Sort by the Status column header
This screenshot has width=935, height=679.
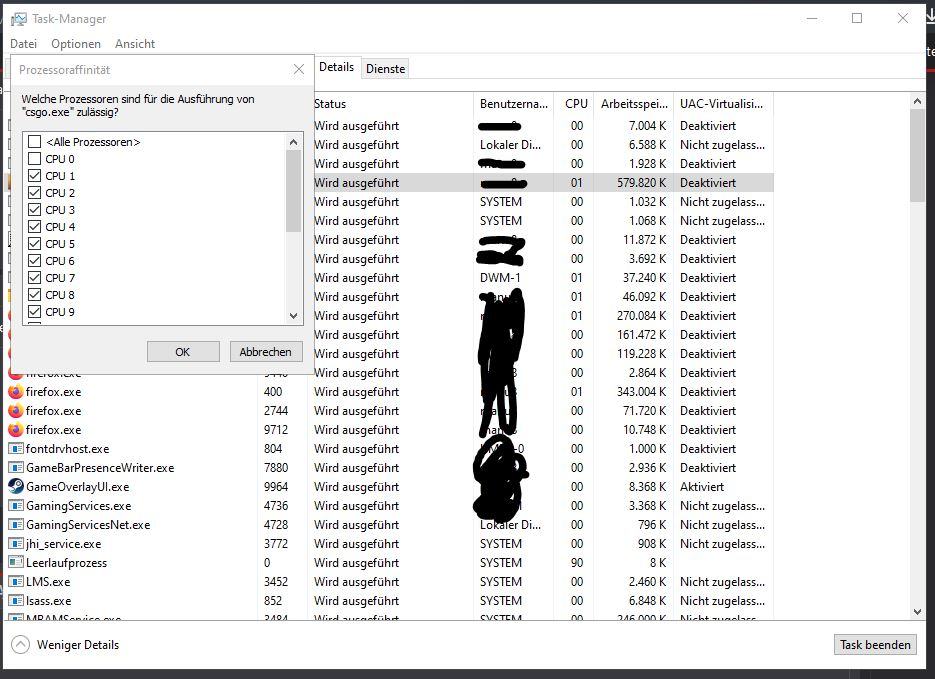pos(392,104)
